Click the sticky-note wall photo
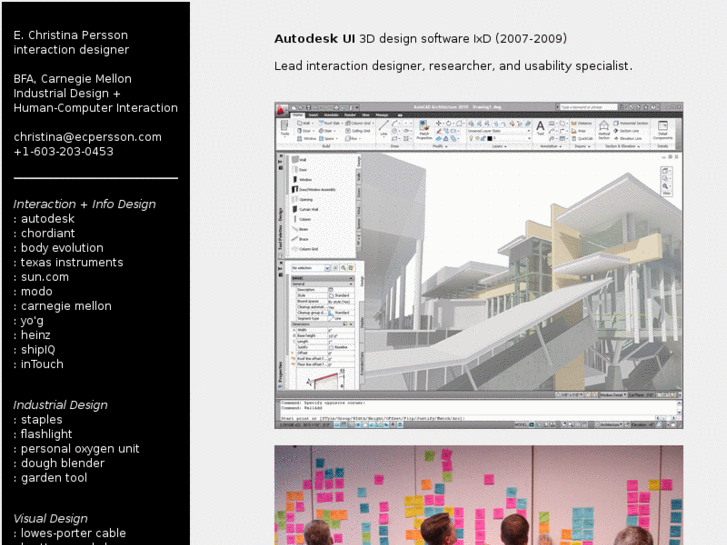Viewport: 727px width, 545px height. pyautogui.click(x=478, y=495)
